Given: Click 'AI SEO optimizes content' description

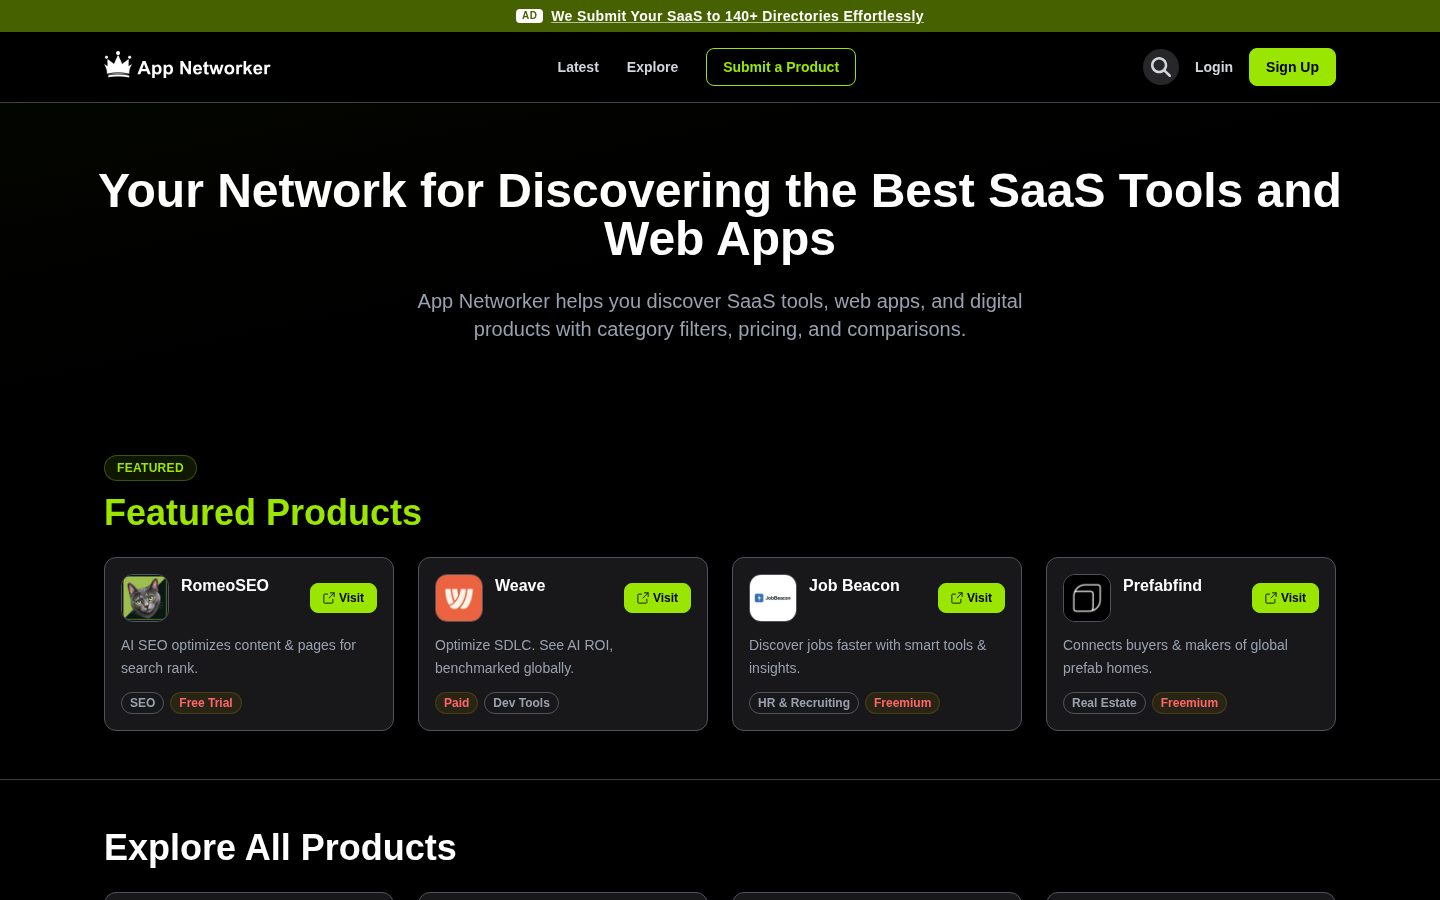Looking at the screenshot, I should pos(238,656).
